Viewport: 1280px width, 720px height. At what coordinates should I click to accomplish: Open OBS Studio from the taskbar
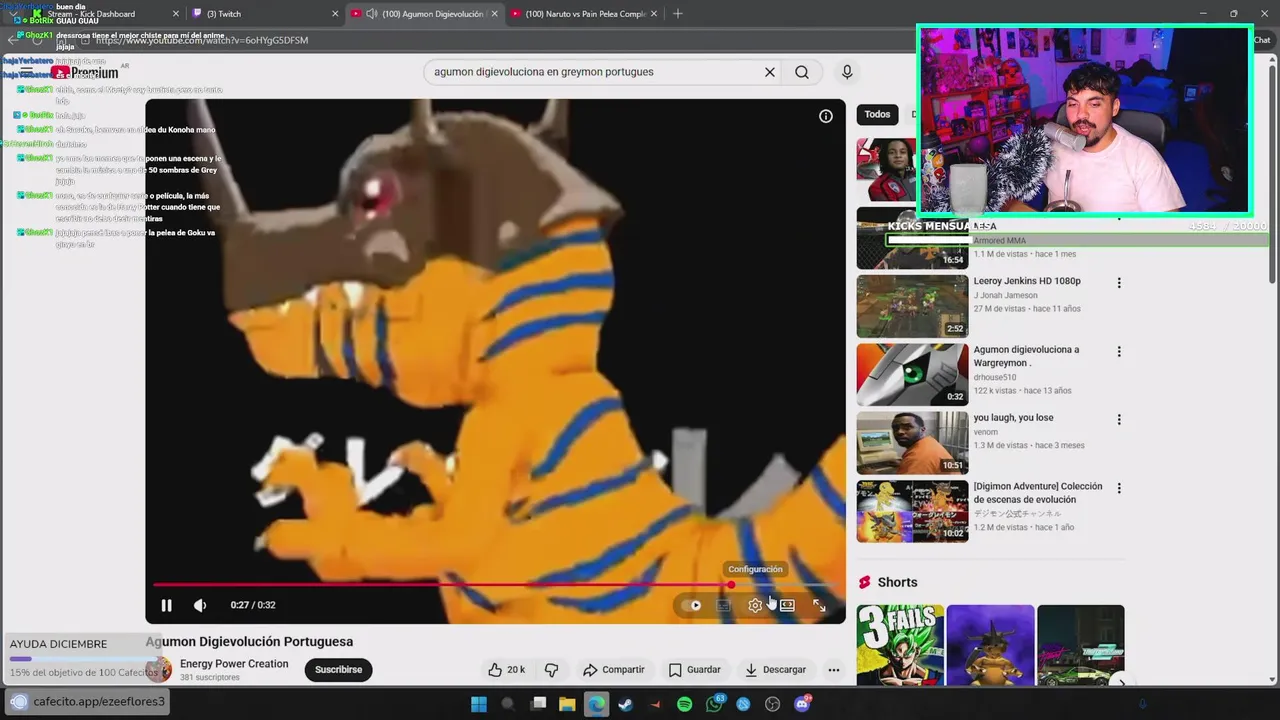pos(773,704)
